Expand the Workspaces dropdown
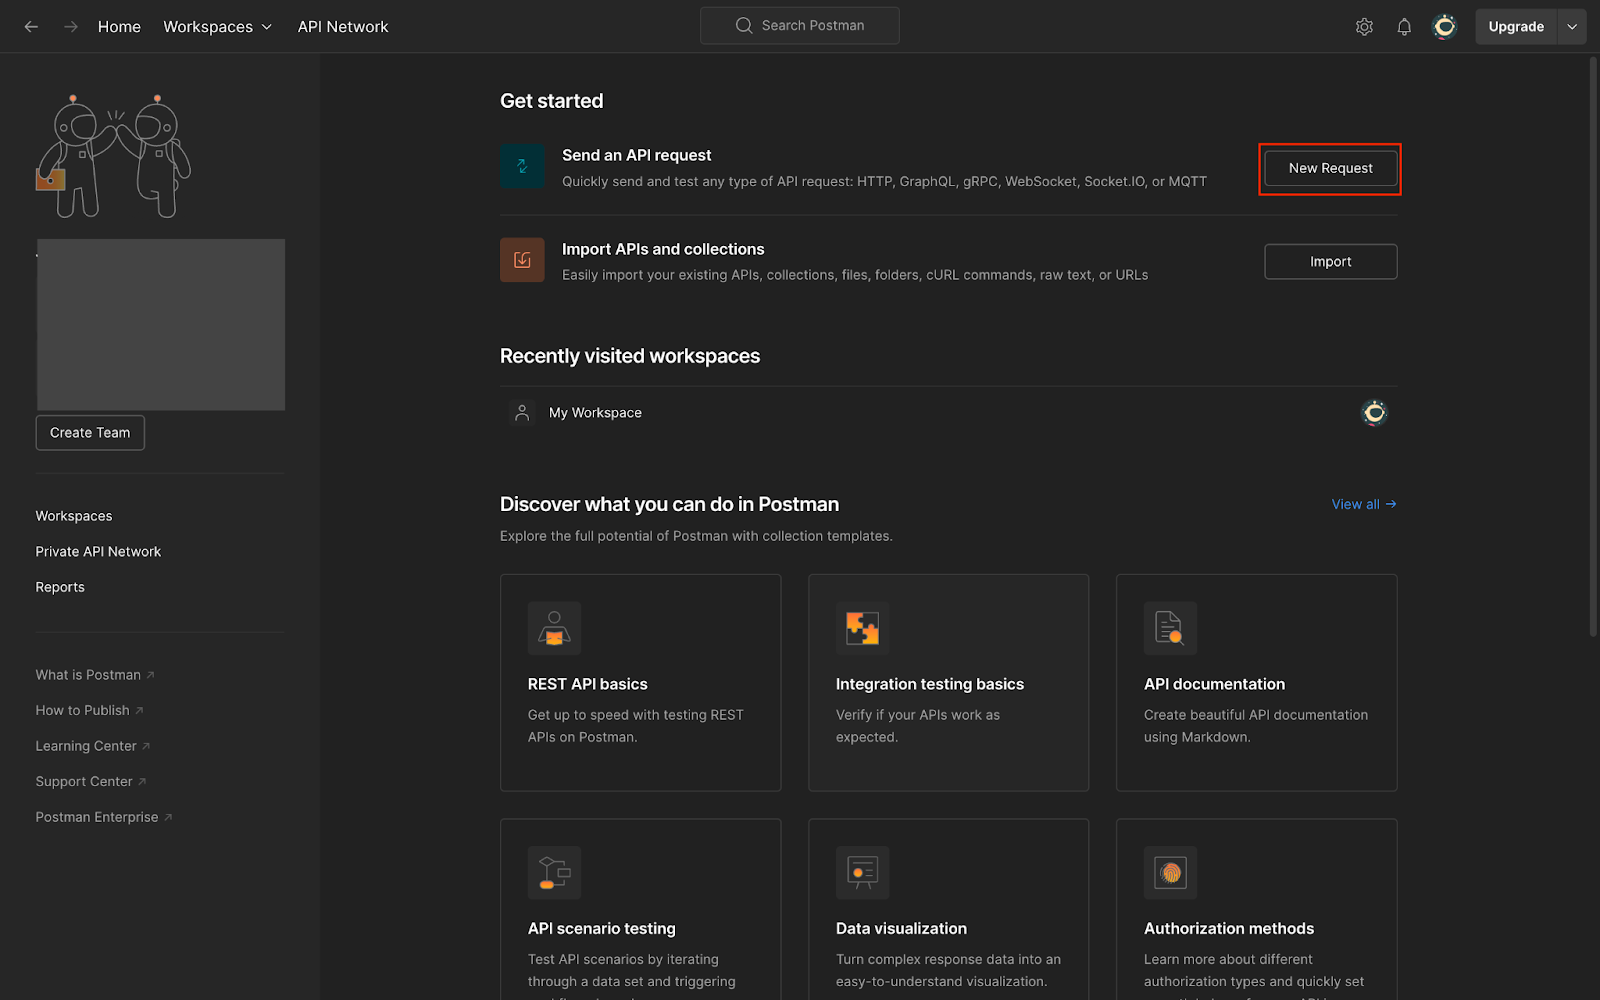The image size is (1600, 1000). (217, 26)
